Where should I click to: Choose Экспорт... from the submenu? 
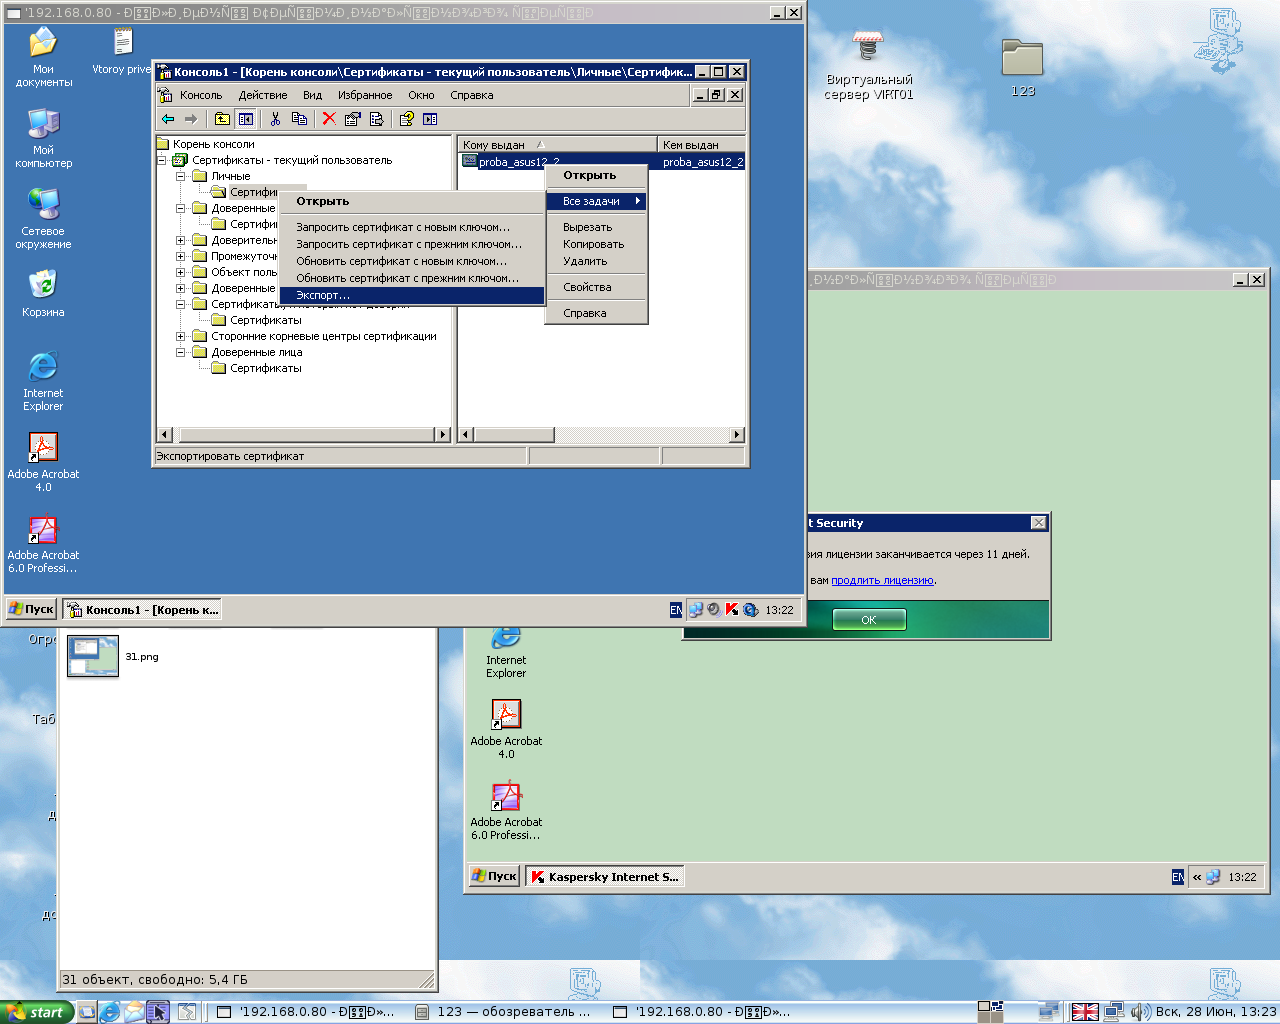(323, 296)
